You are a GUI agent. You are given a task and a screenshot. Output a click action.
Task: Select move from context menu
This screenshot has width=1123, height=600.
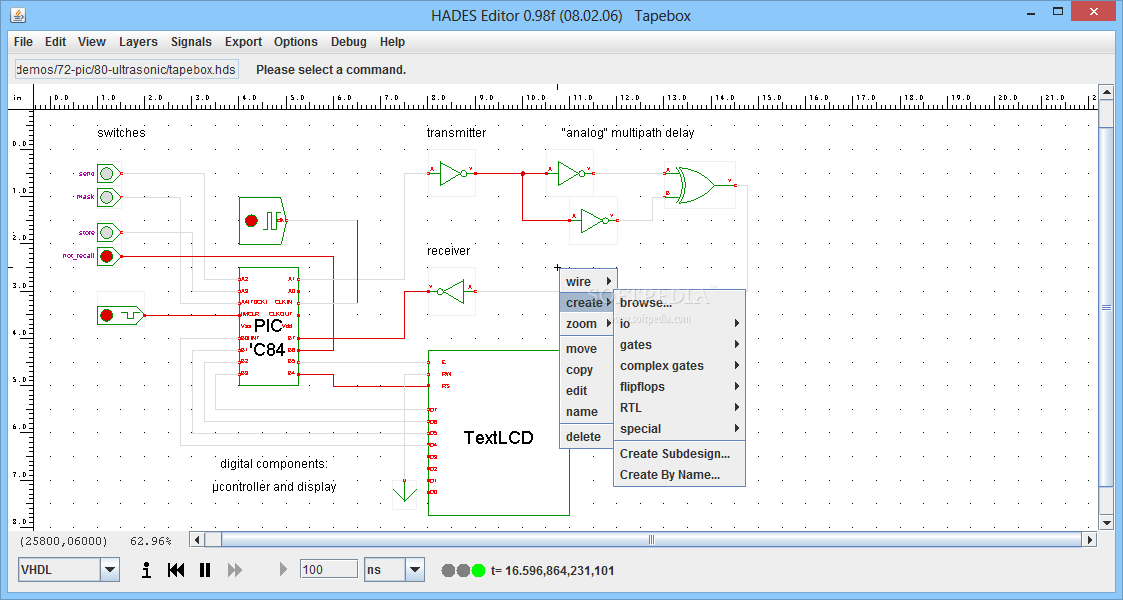tap(588, 349)
